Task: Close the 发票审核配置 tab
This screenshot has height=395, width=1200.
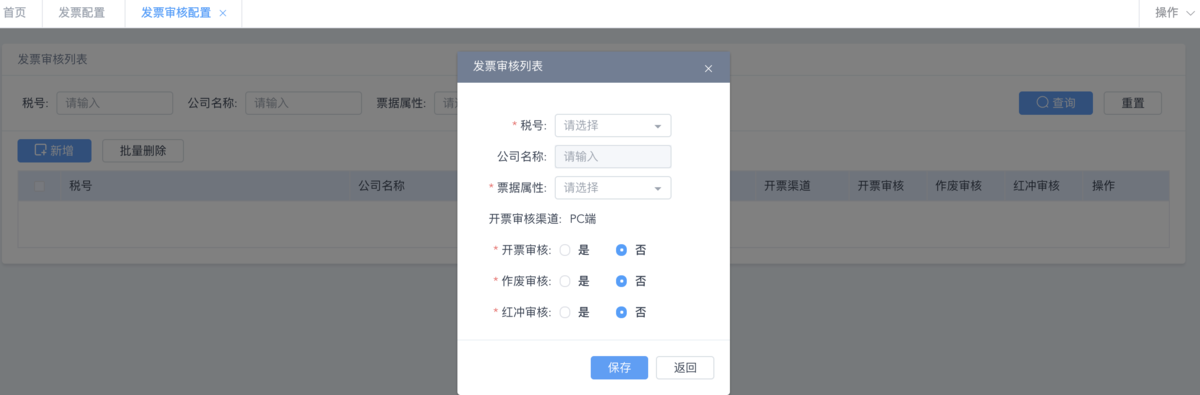Action: (222, 13)
